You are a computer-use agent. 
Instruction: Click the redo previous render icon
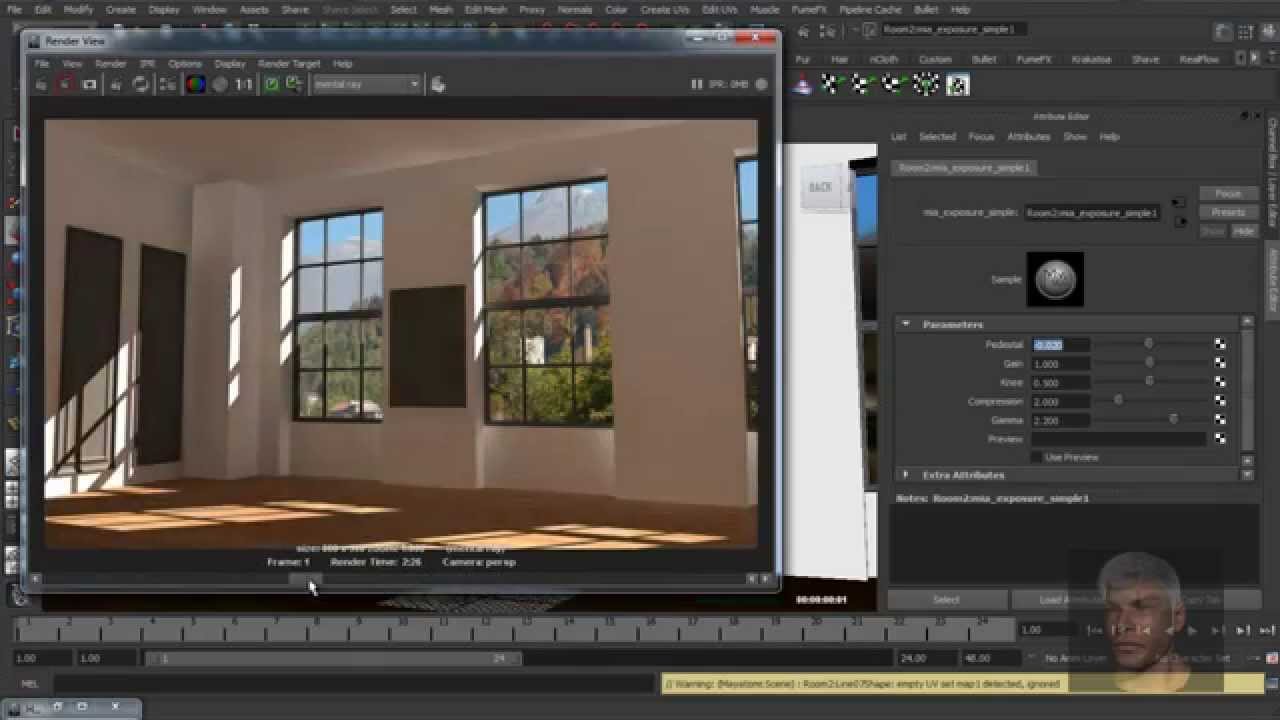(41, 85)
